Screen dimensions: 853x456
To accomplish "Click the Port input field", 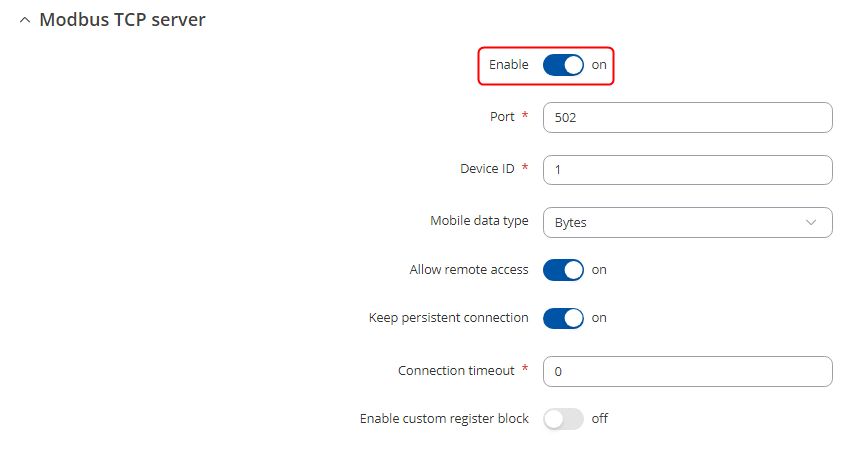I will [x=687, y=118].
